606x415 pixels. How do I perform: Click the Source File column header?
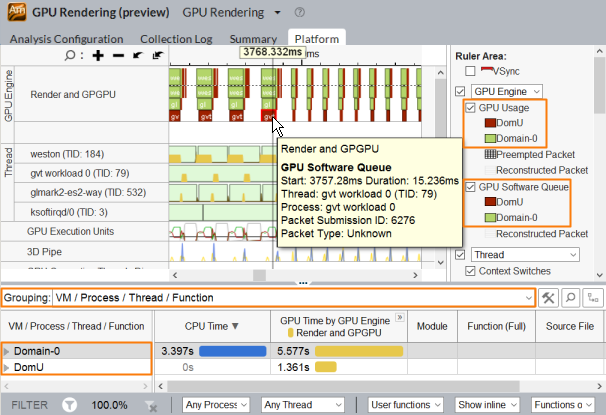(570, 327)
